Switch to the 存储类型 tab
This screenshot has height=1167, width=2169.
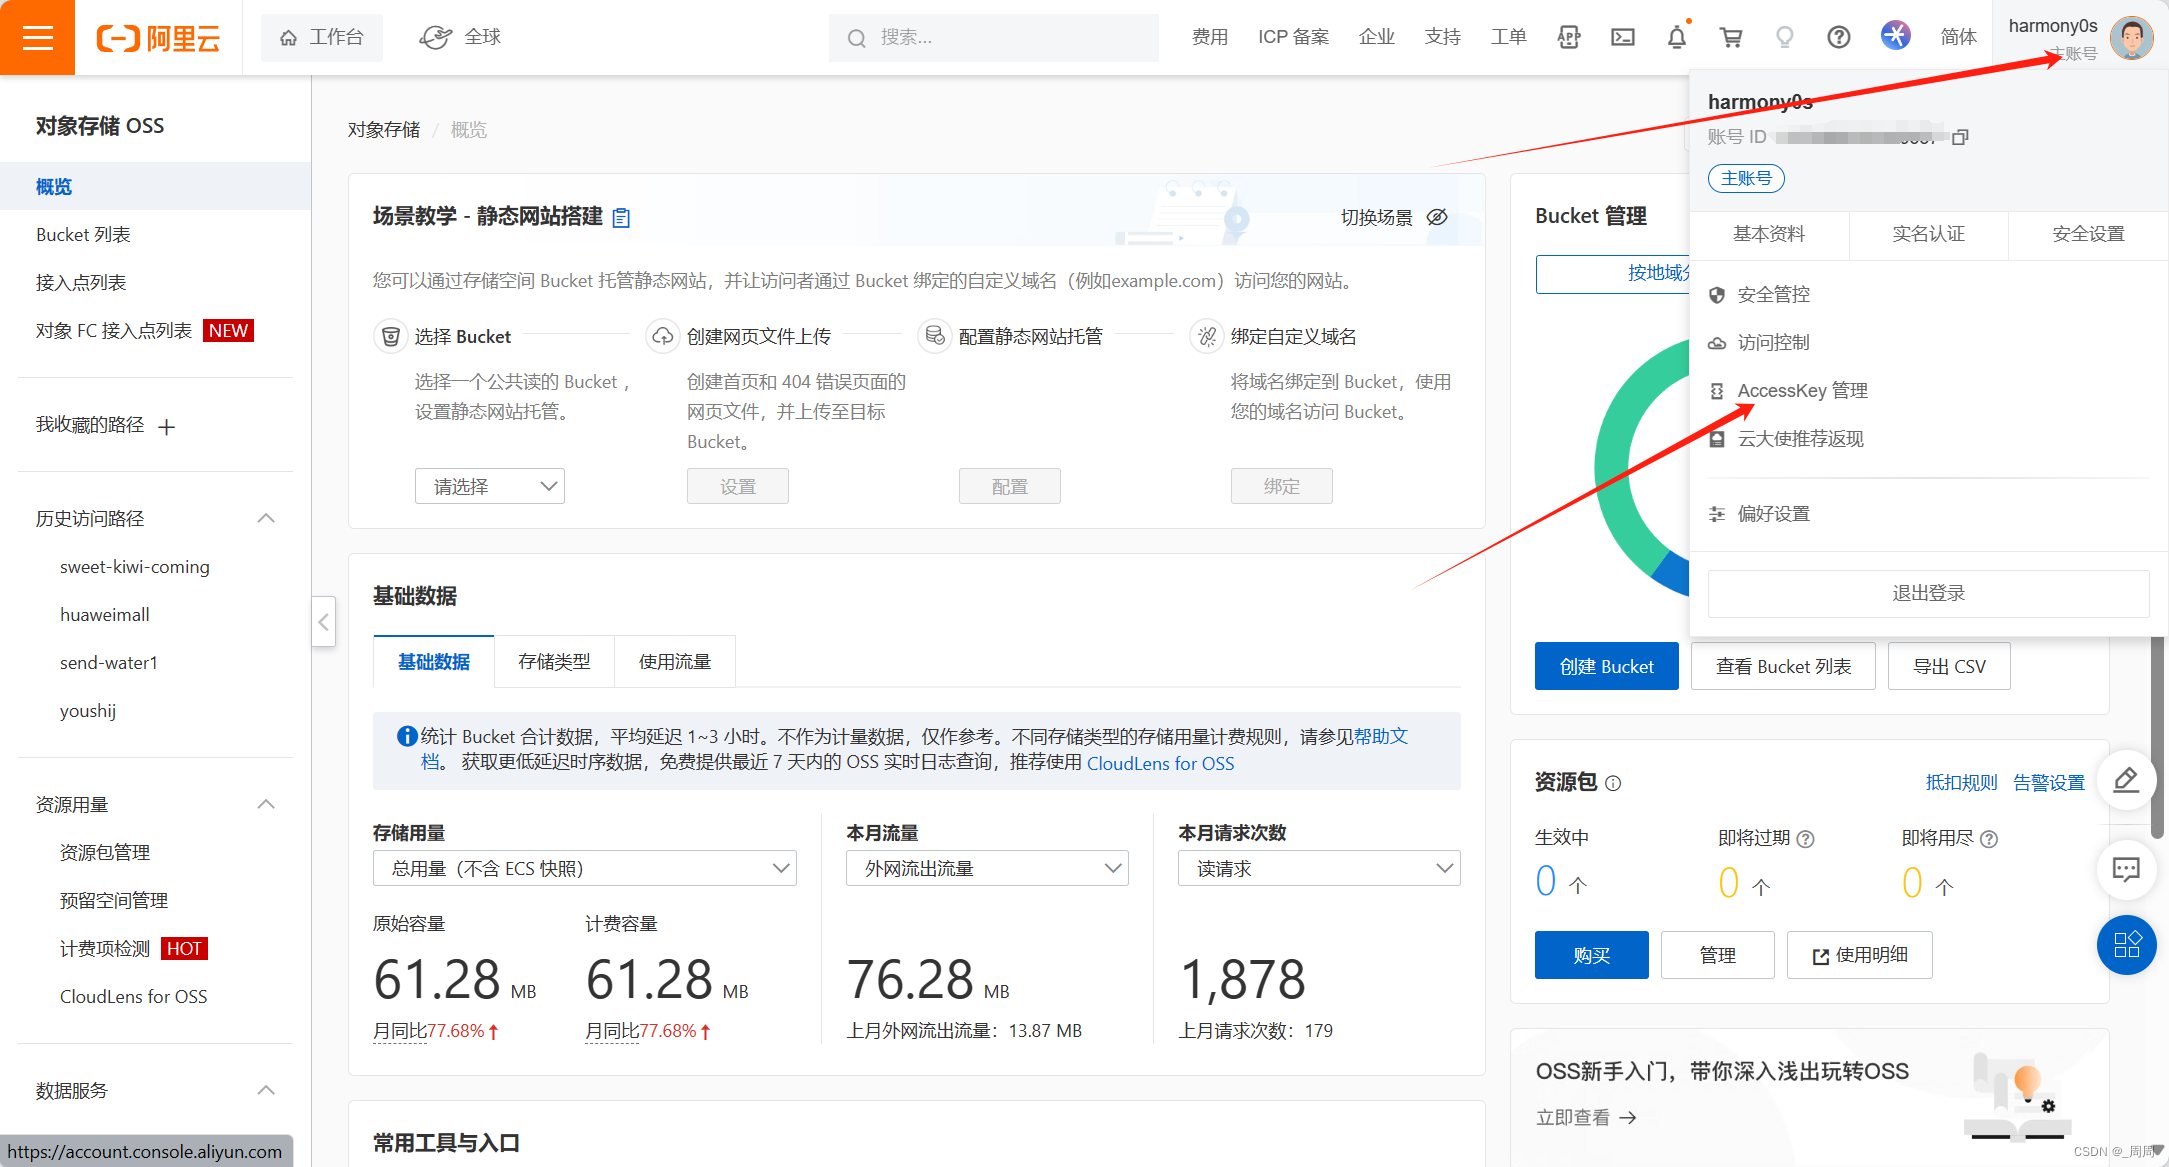554,662
